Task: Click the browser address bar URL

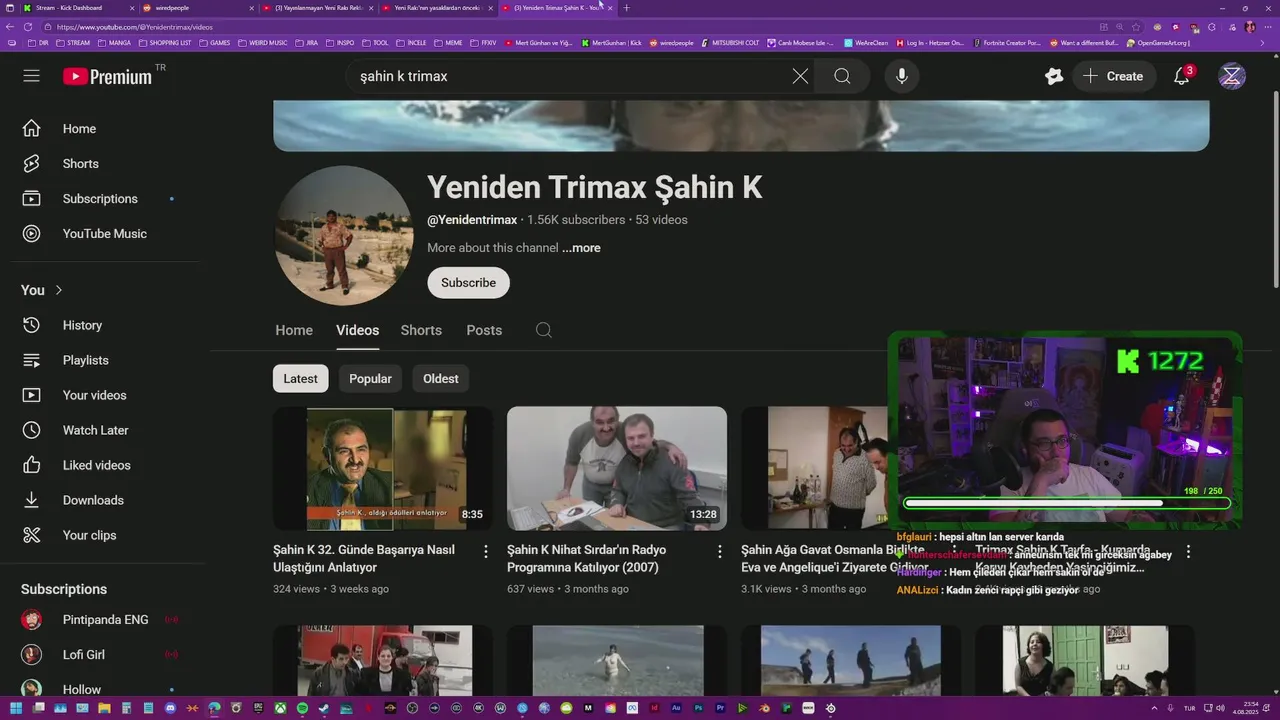Action: [x=135, y=27]
